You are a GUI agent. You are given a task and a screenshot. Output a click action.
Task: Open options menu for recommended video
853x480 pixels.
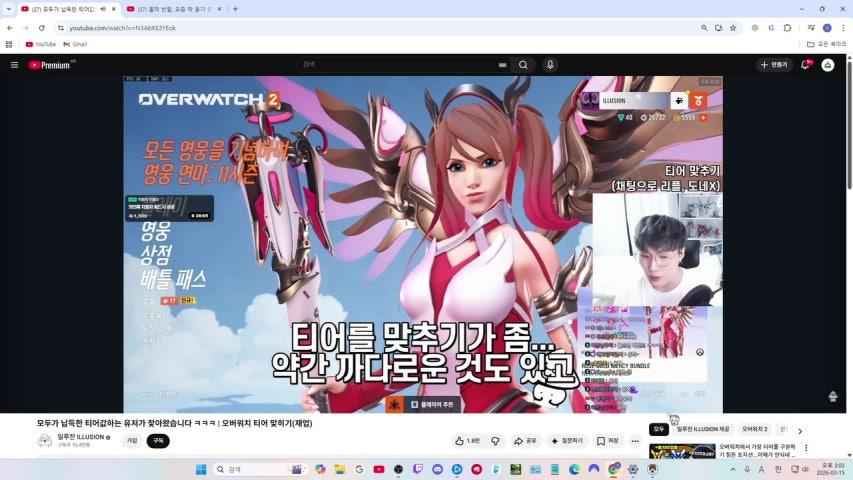[x=806, y=448]
